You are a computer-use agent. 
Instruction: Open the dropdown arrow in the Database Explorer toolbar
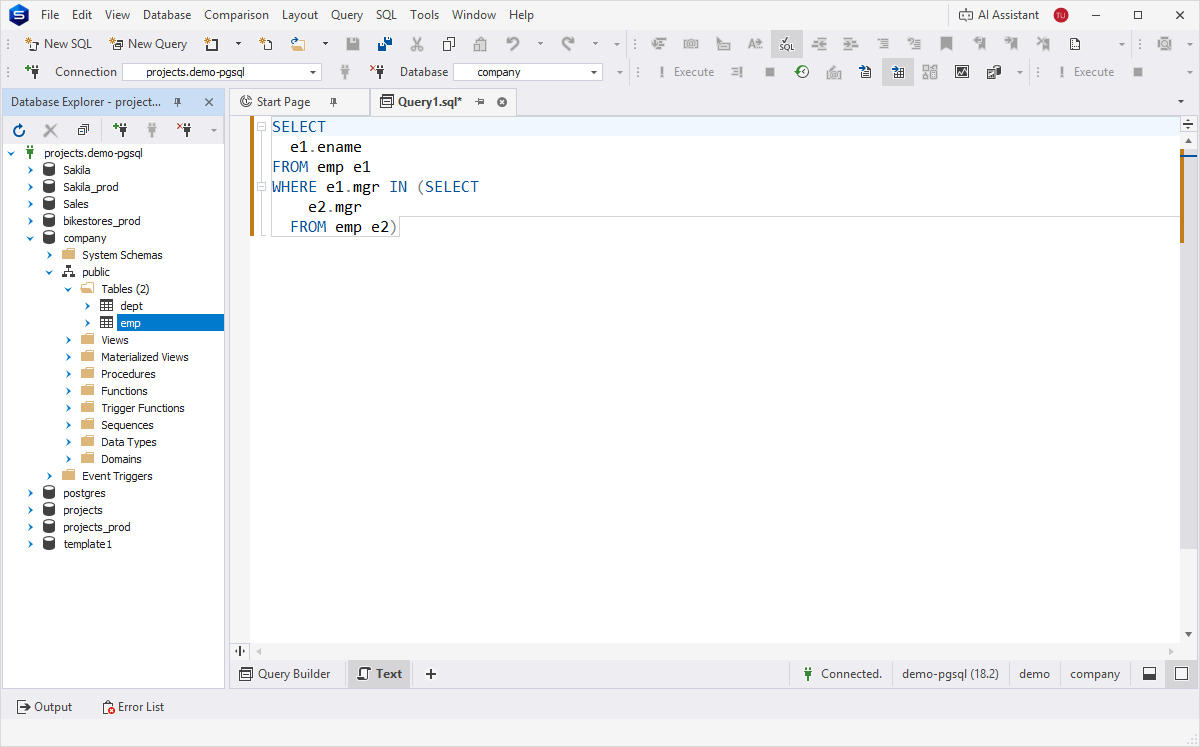[213, 130]
